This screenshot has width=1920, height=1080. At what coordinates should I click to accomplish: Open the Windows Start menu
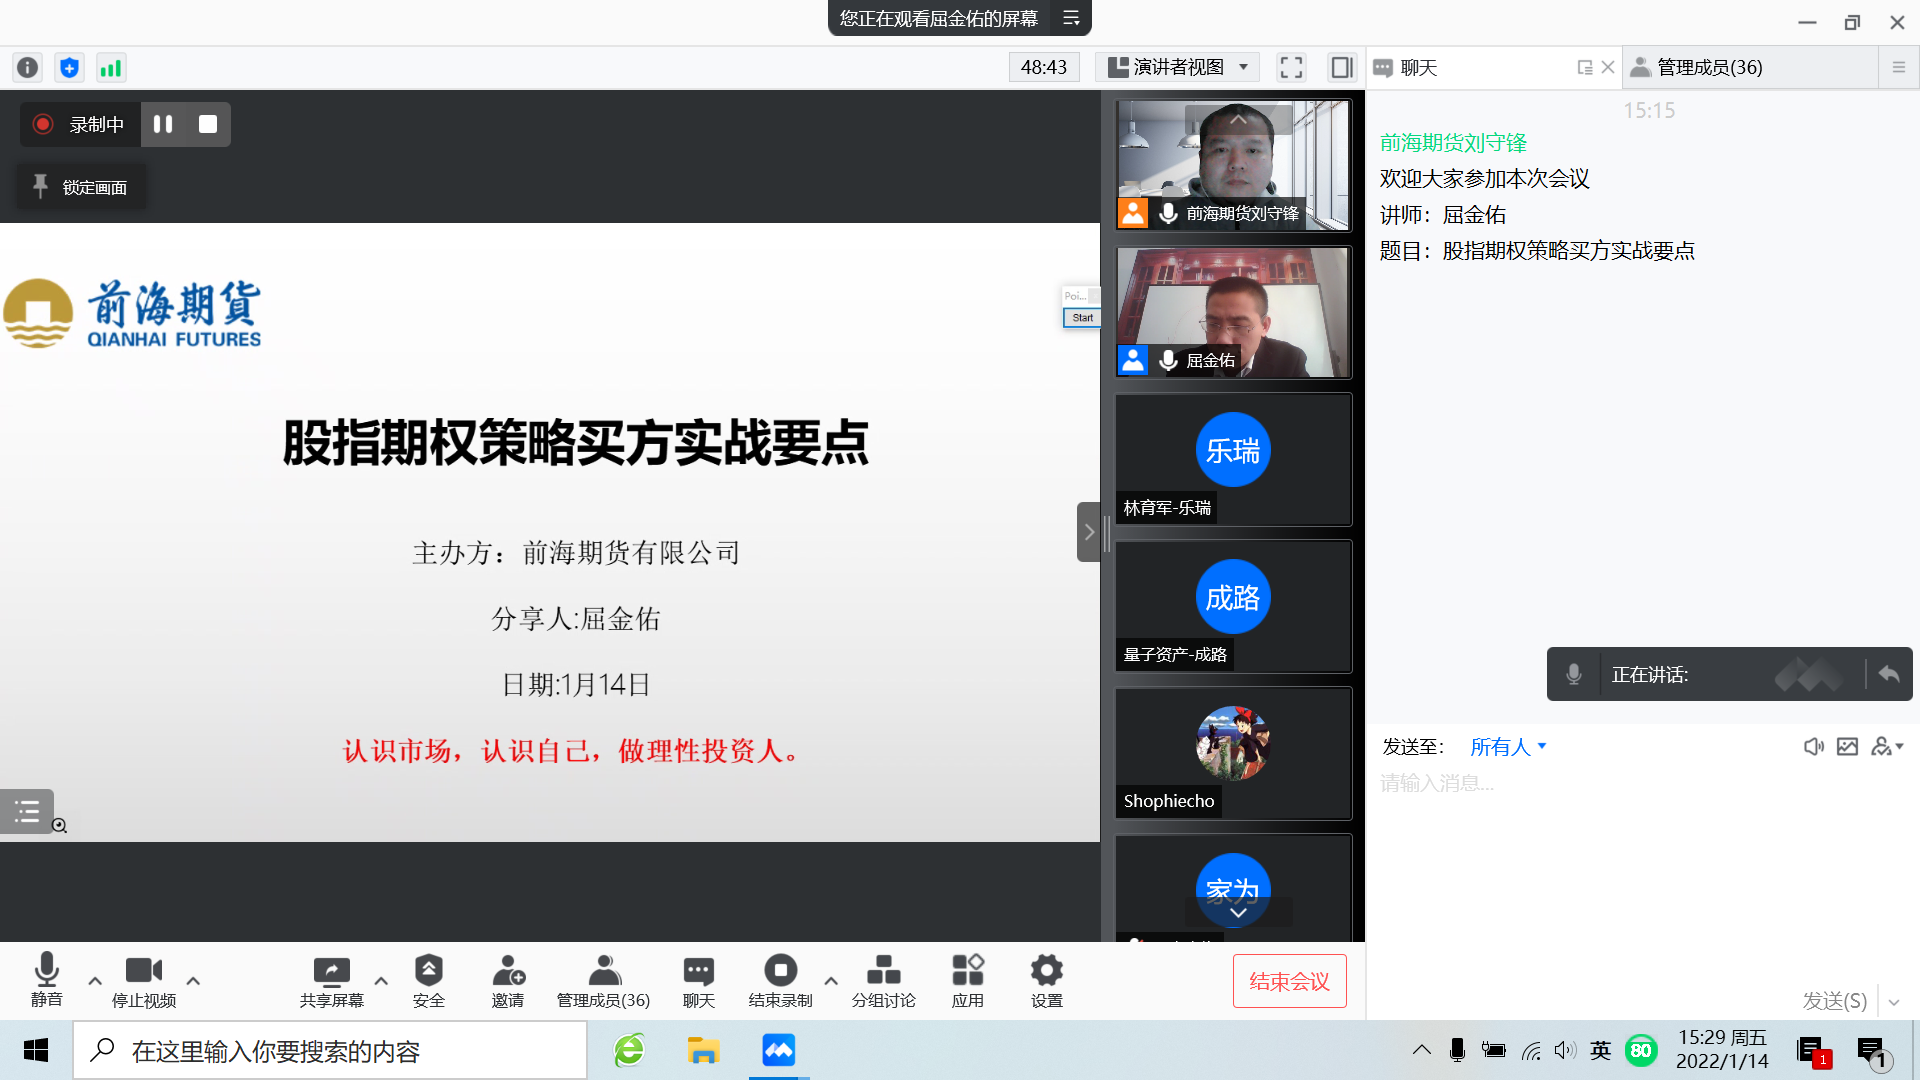36,1050
